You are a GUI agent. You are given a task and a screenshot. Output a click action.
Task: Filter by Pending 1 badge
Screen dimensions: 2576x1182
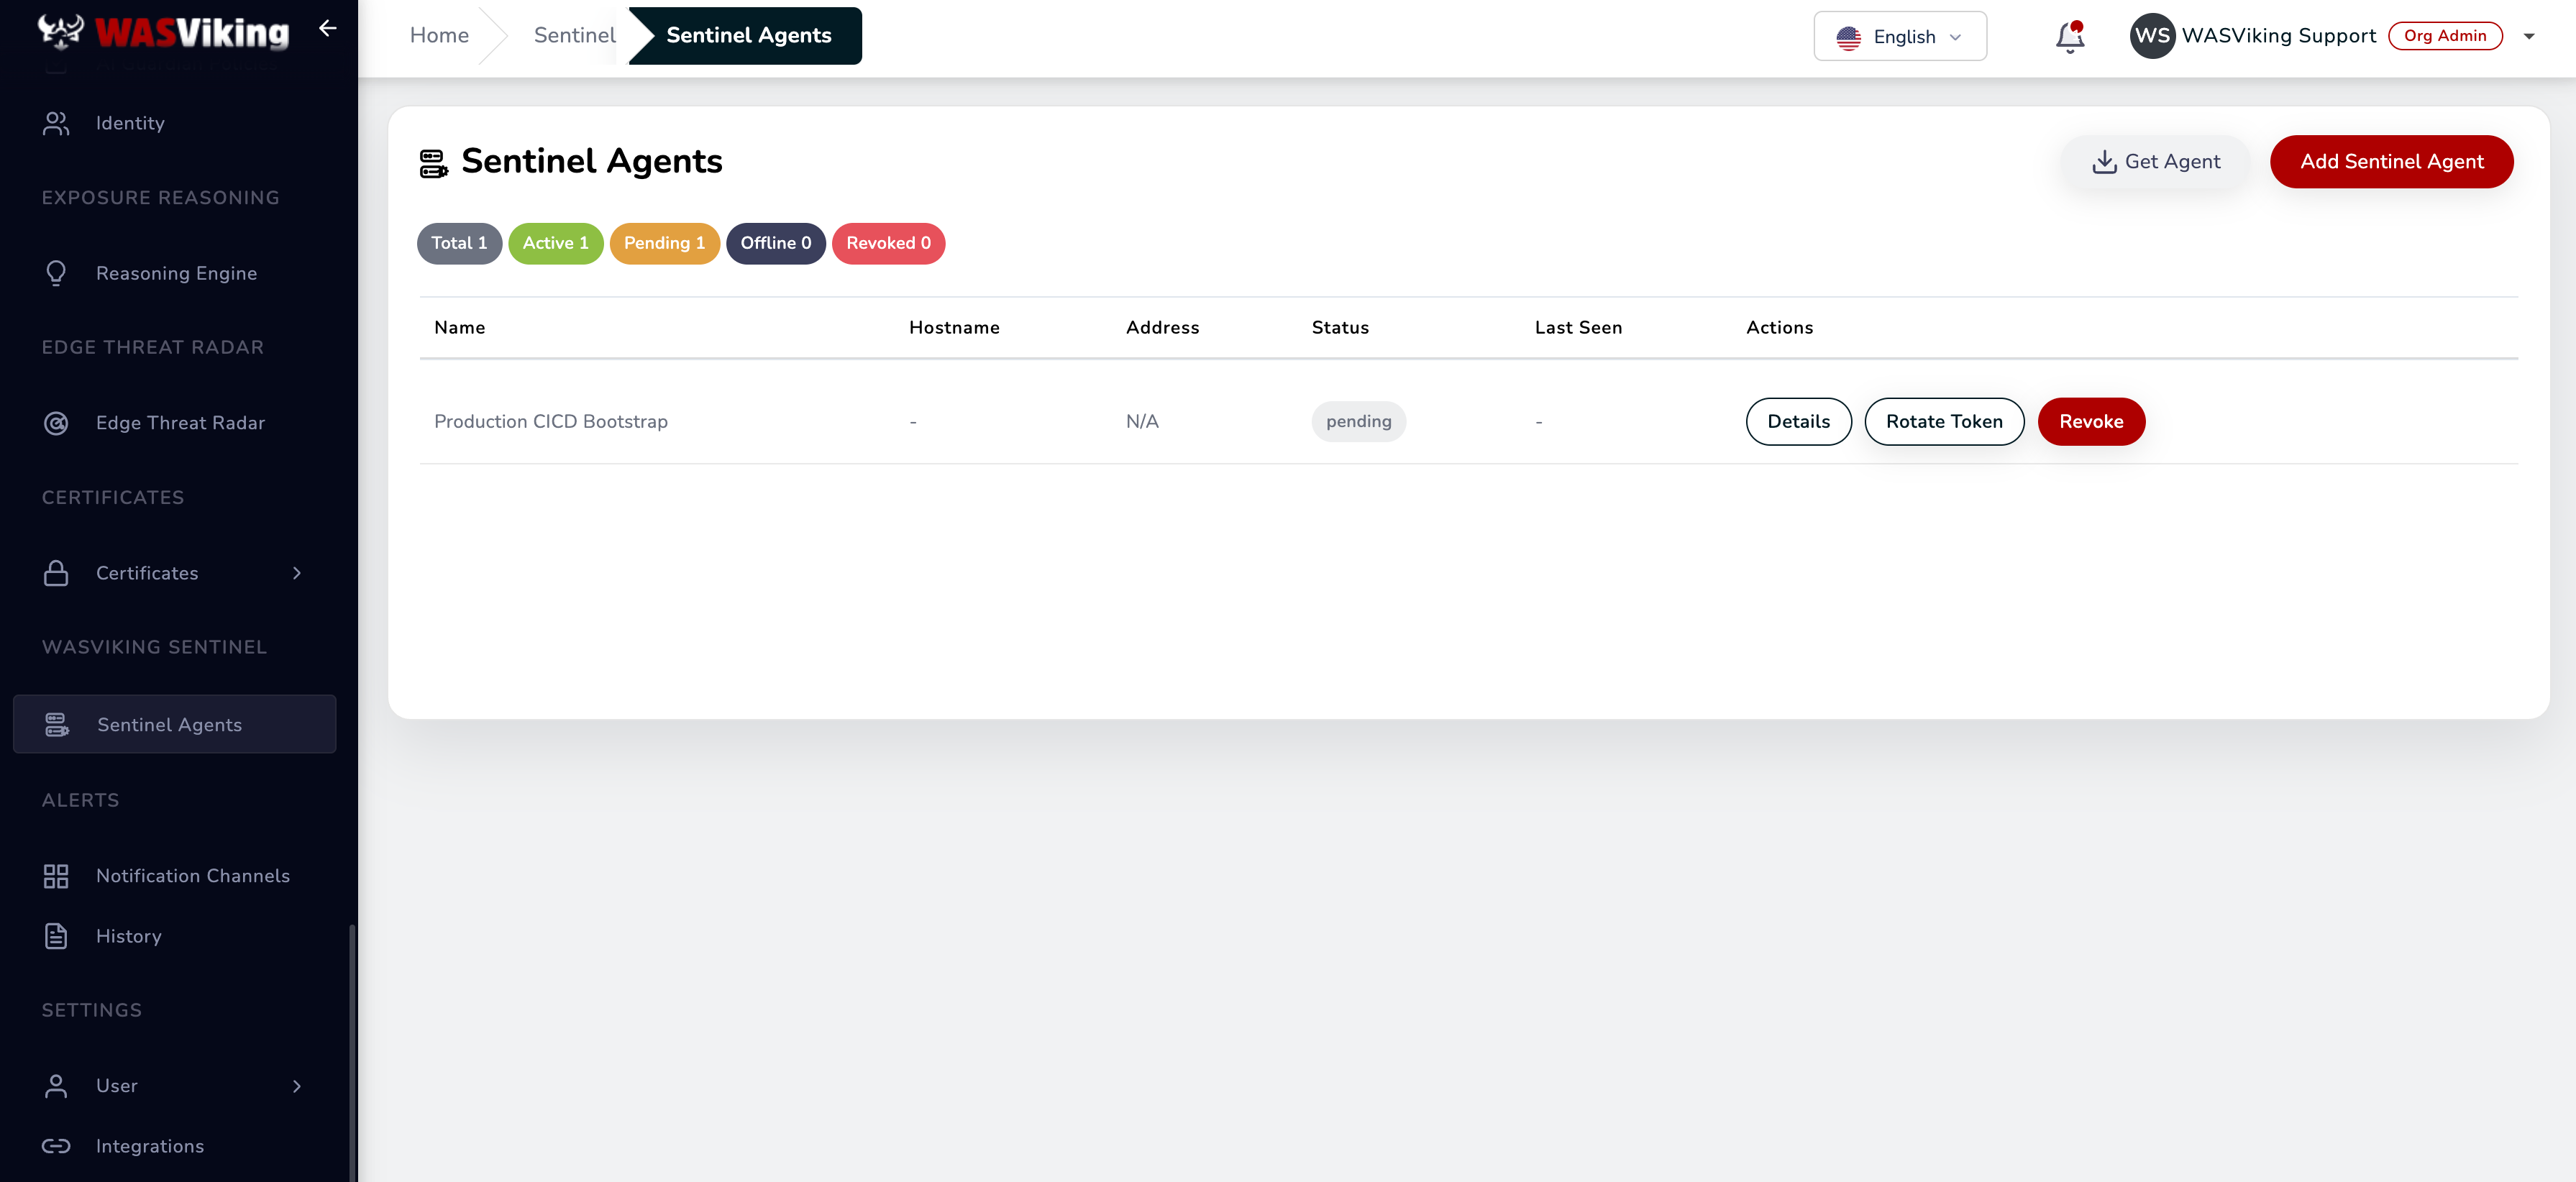click(x=664, y=244)
